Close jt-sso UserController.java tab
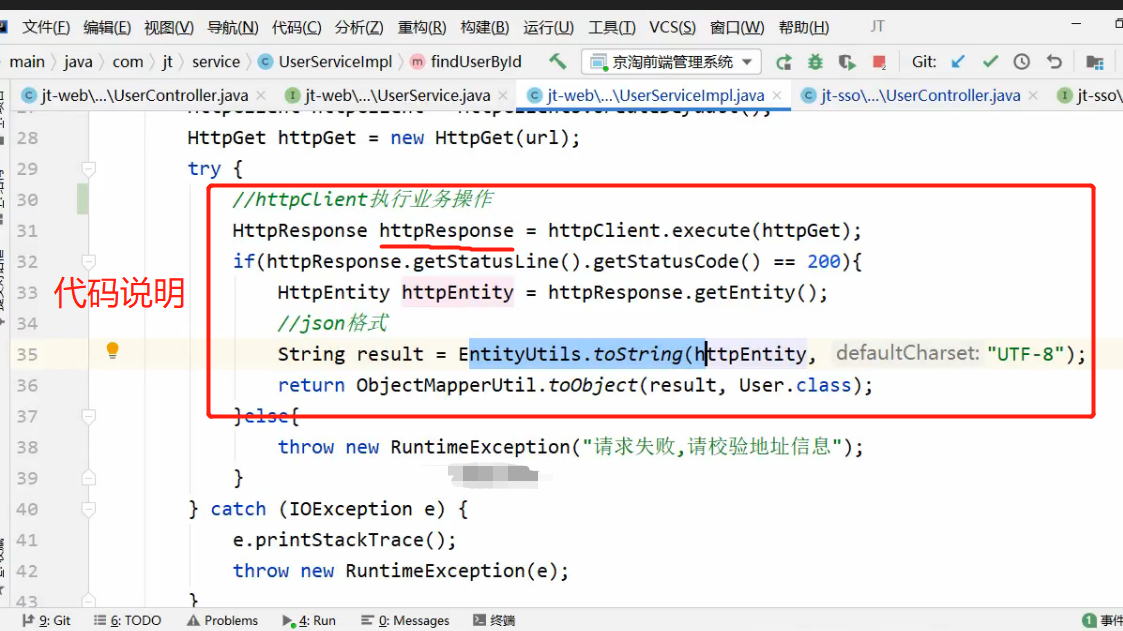This screenshot has width=1123, height=631. point(1033,95)
